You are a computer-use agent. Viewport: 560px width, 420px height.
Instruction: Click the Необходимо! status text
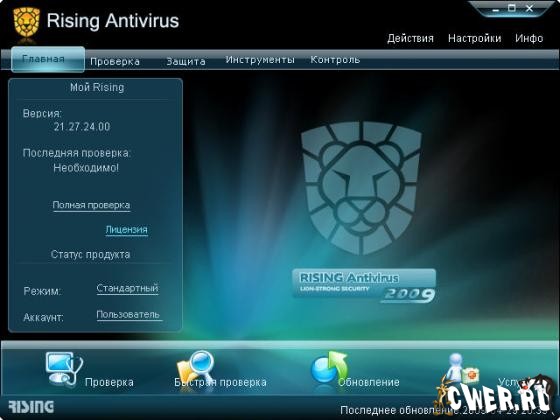coord(86,168)
